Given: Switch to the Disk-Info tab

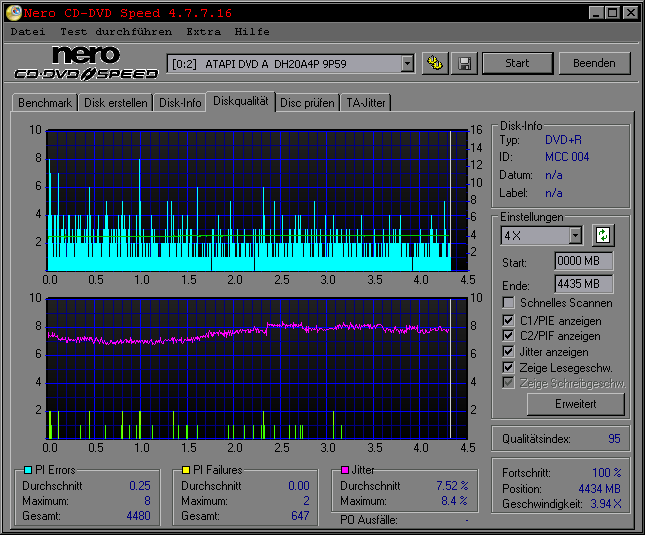Looking at the screenshot, I should click(x=180, y=103).
